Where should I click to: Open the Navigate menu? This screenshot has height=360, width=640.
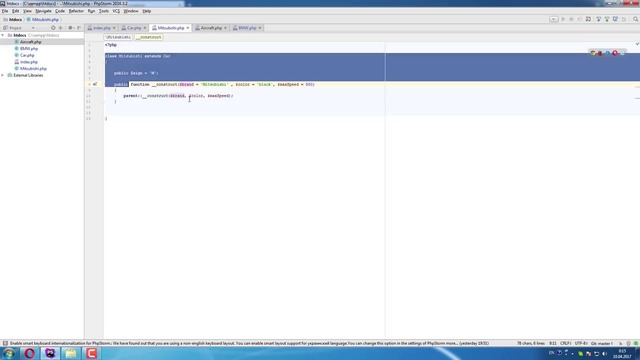coord(43,11)
